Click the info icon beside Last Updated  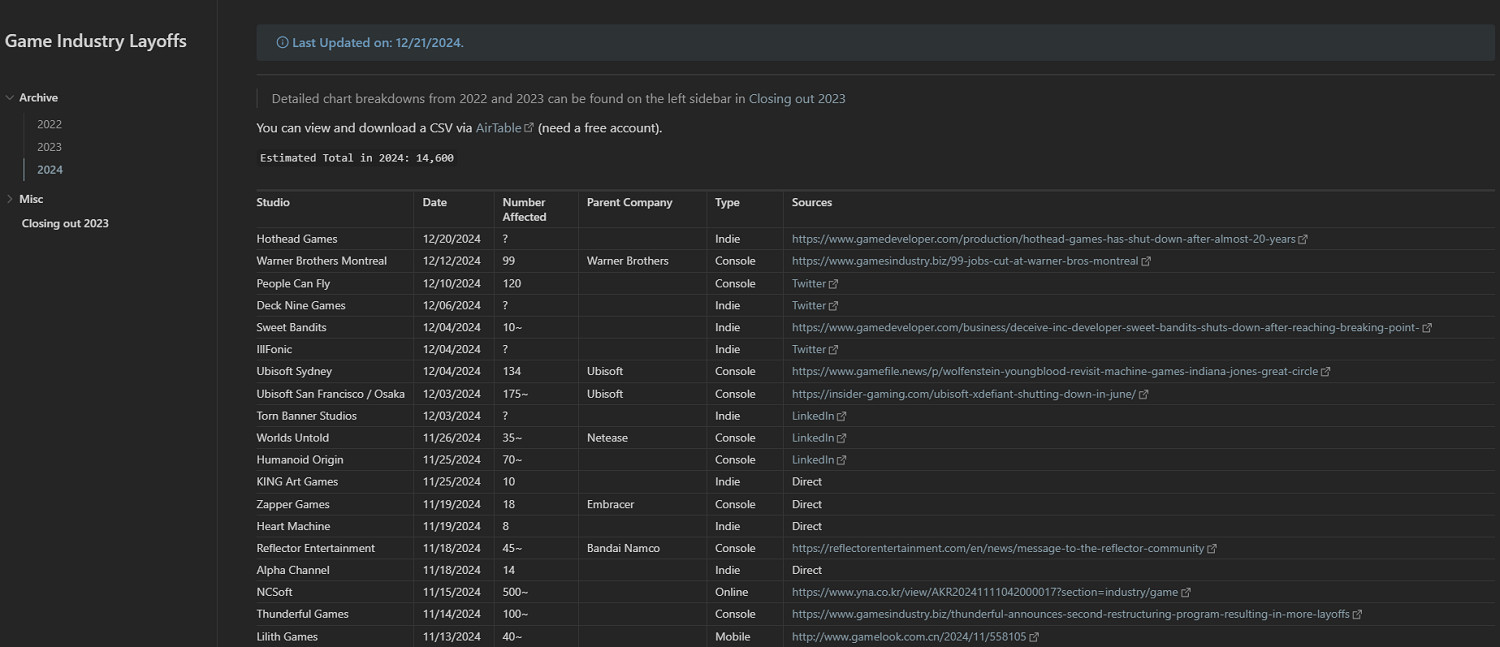282,43
